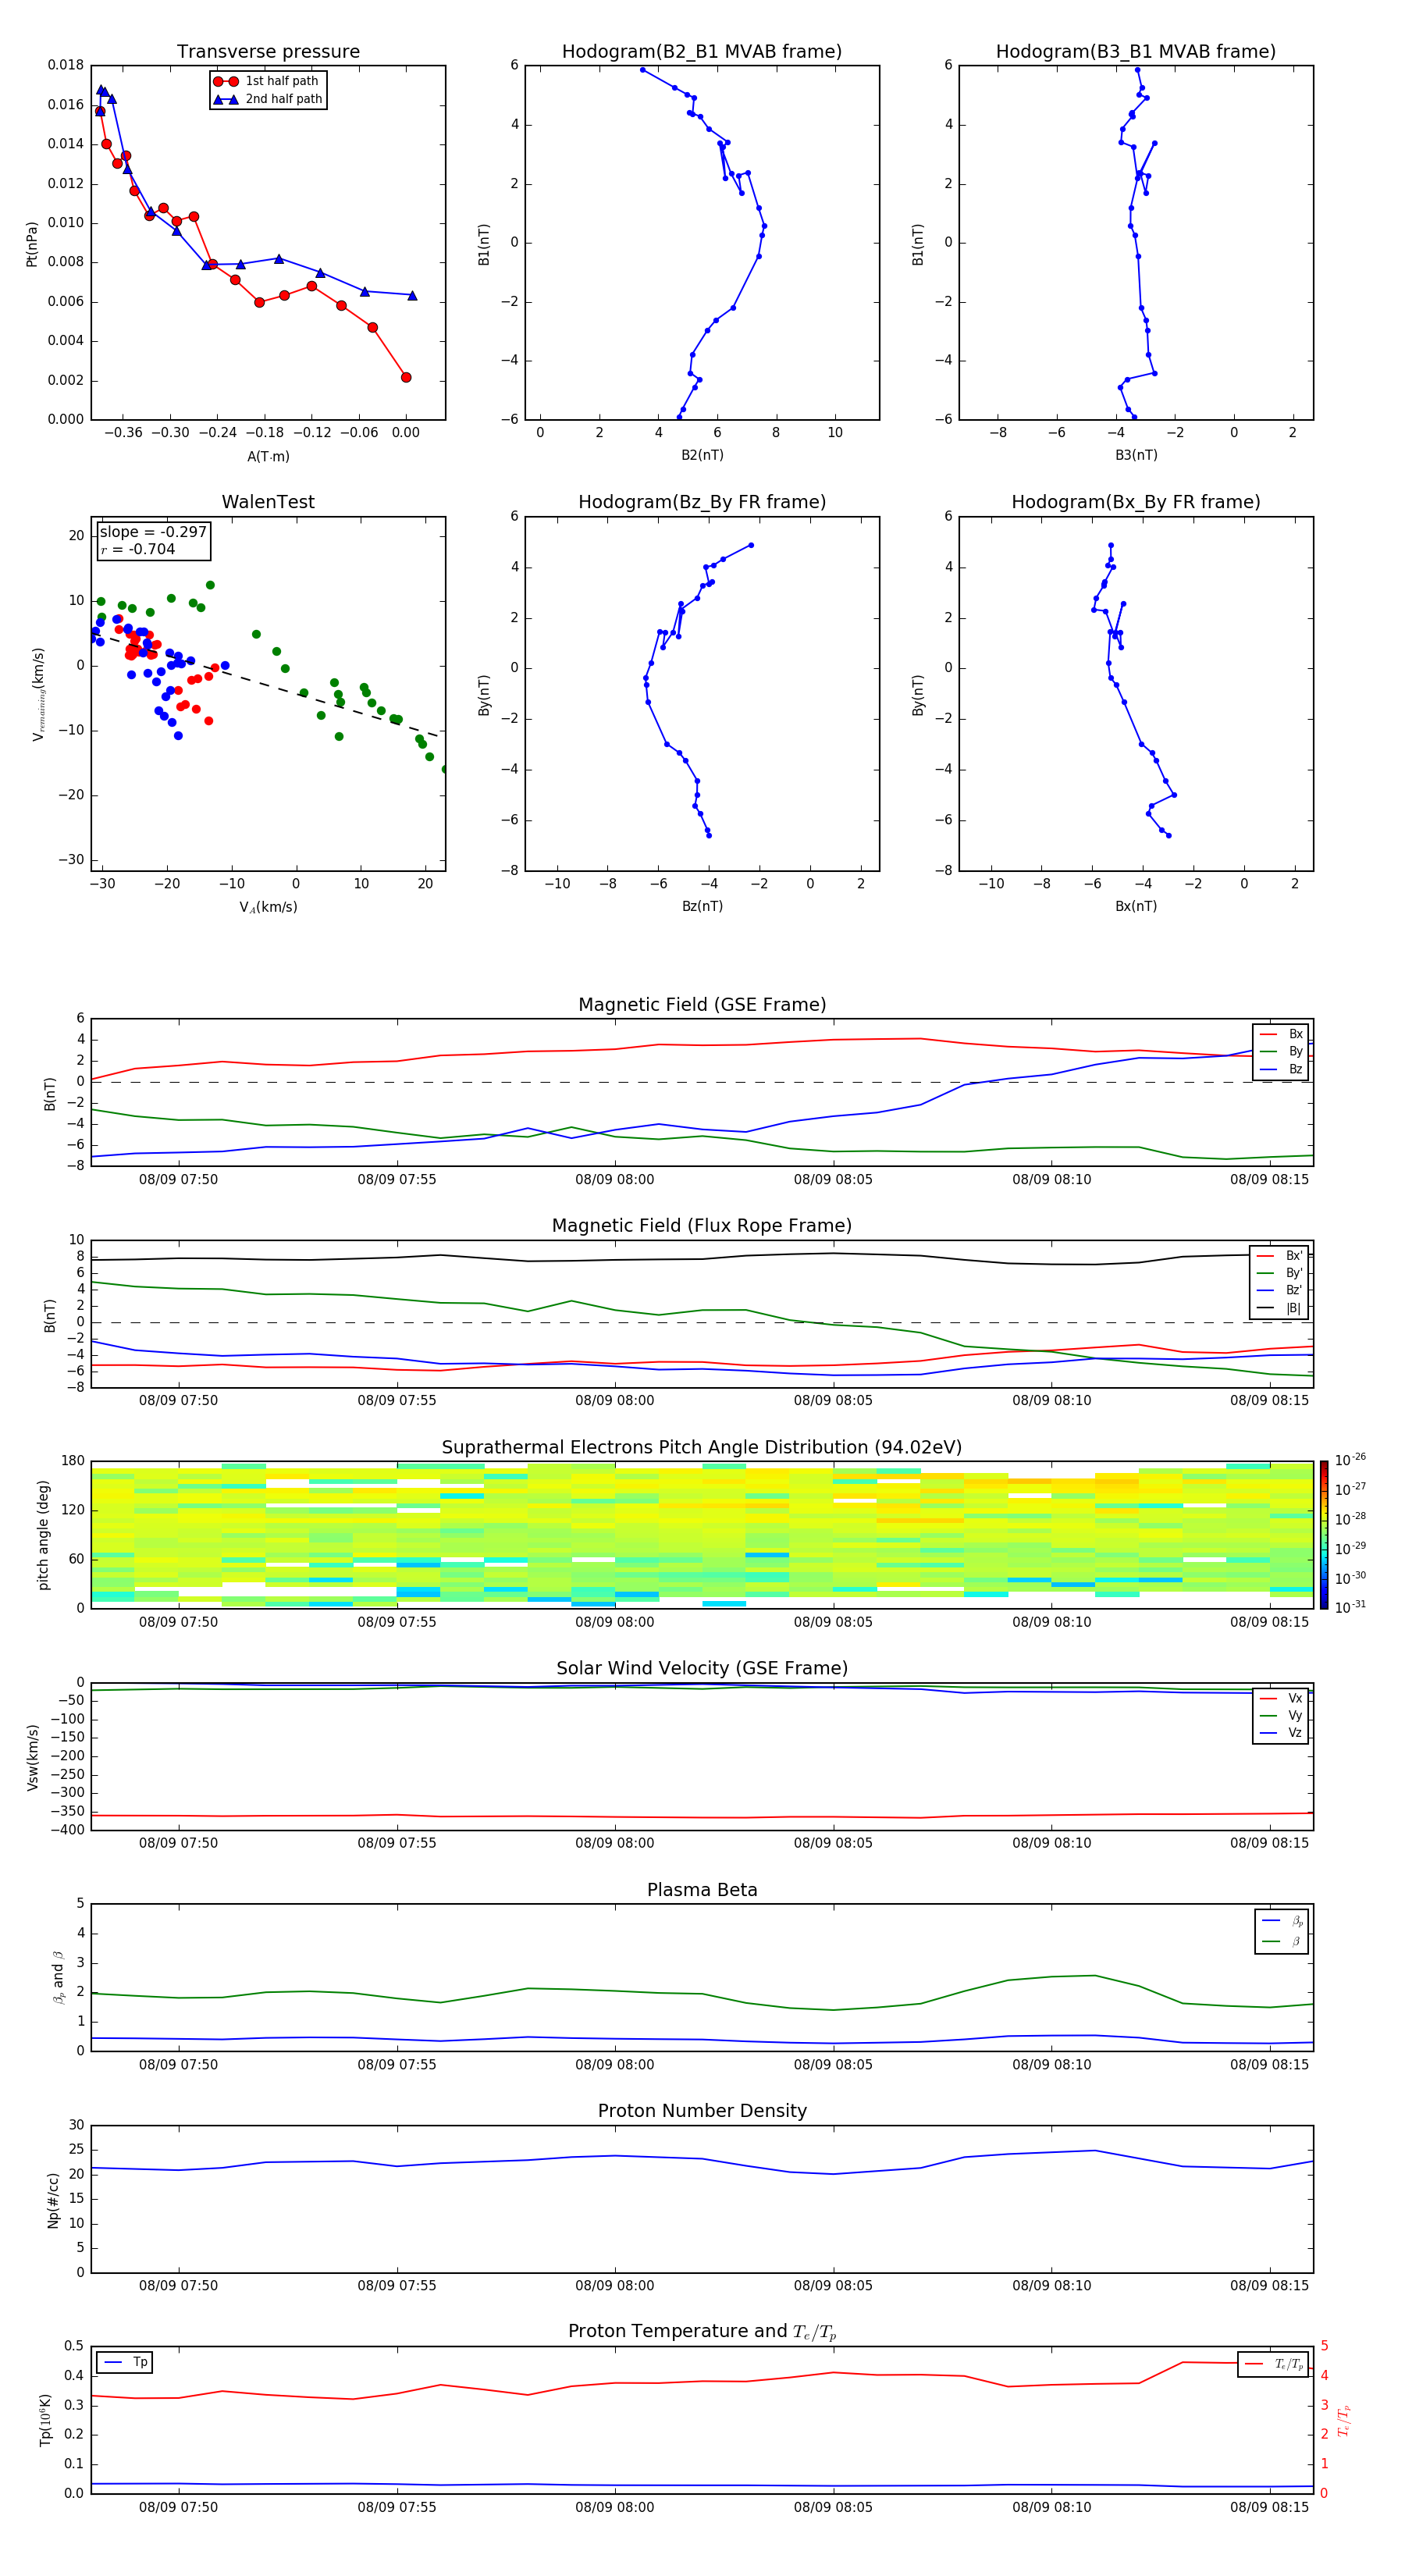Click the 'pitch angle (deg)' axis label
The image size is (1405, 2576).
(x=43, y=1535)
